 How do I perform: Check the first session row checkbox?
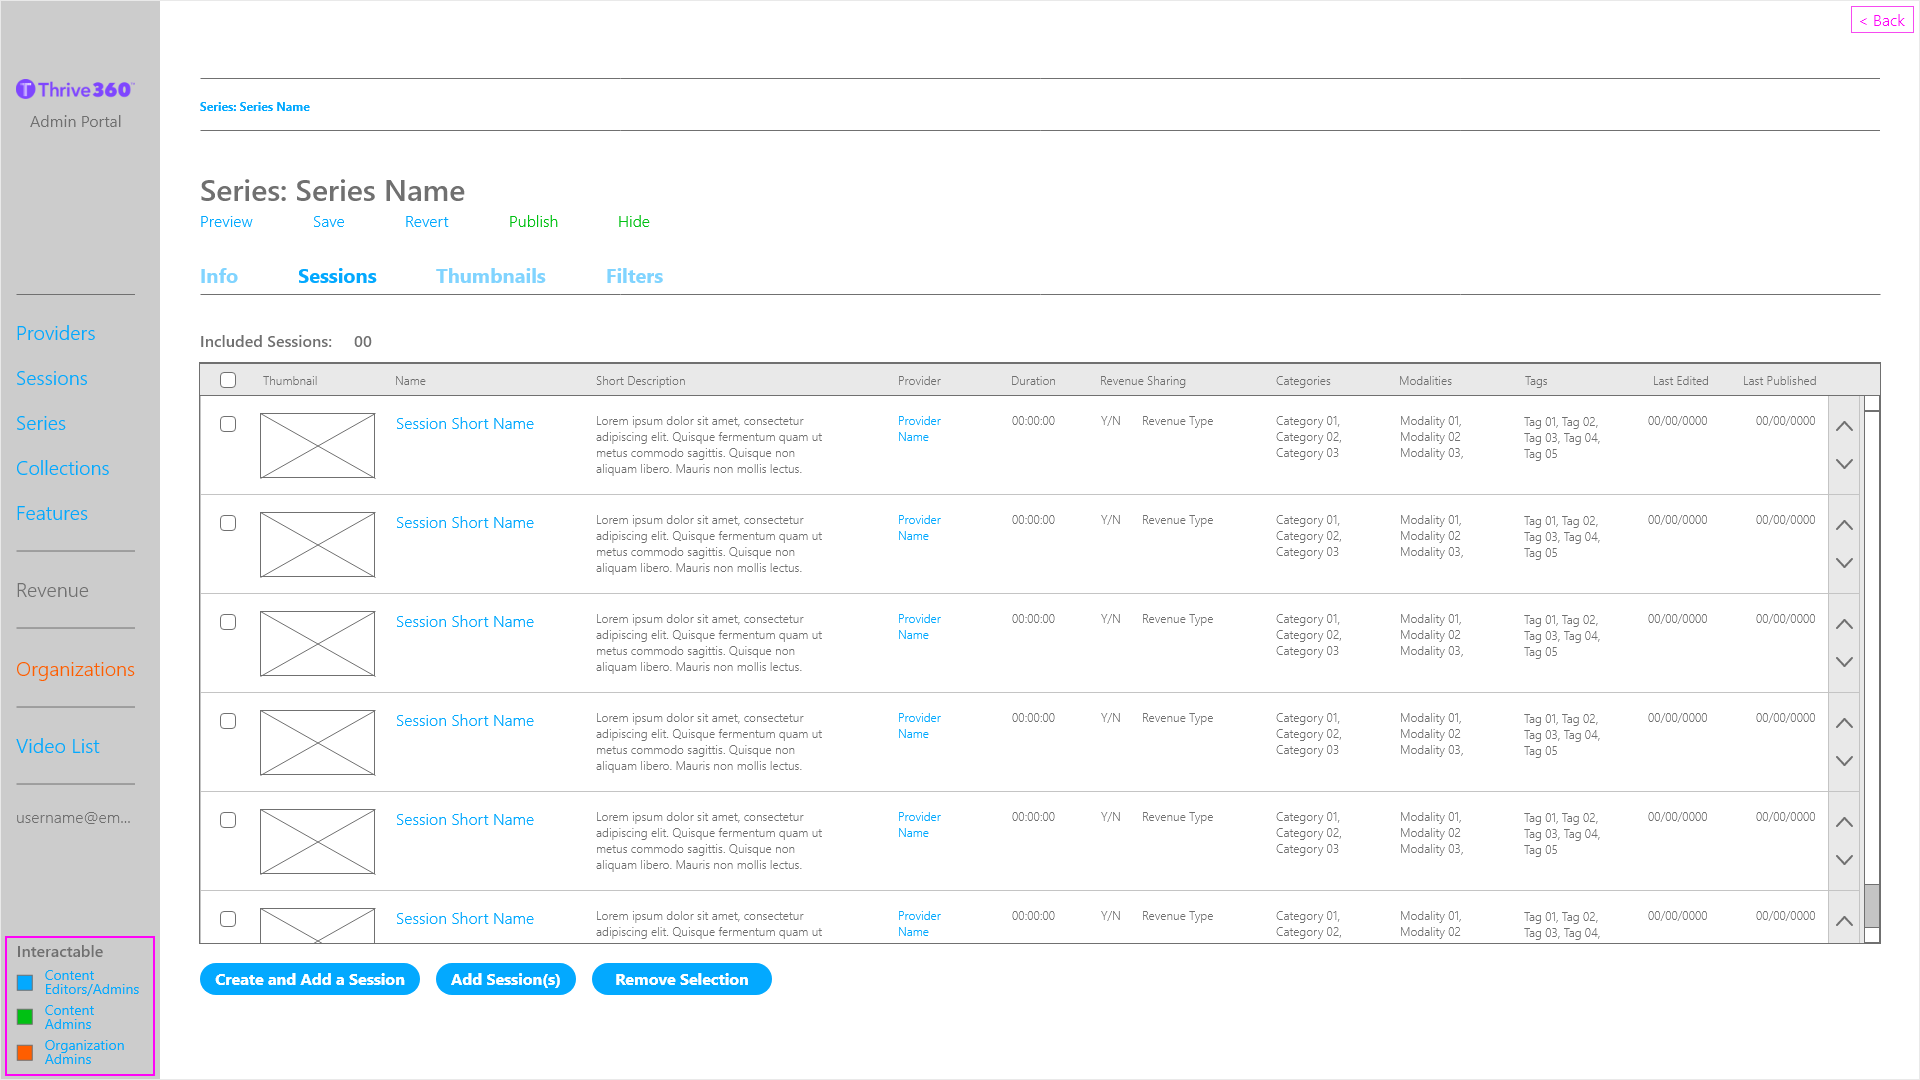[x=228, y=424]
